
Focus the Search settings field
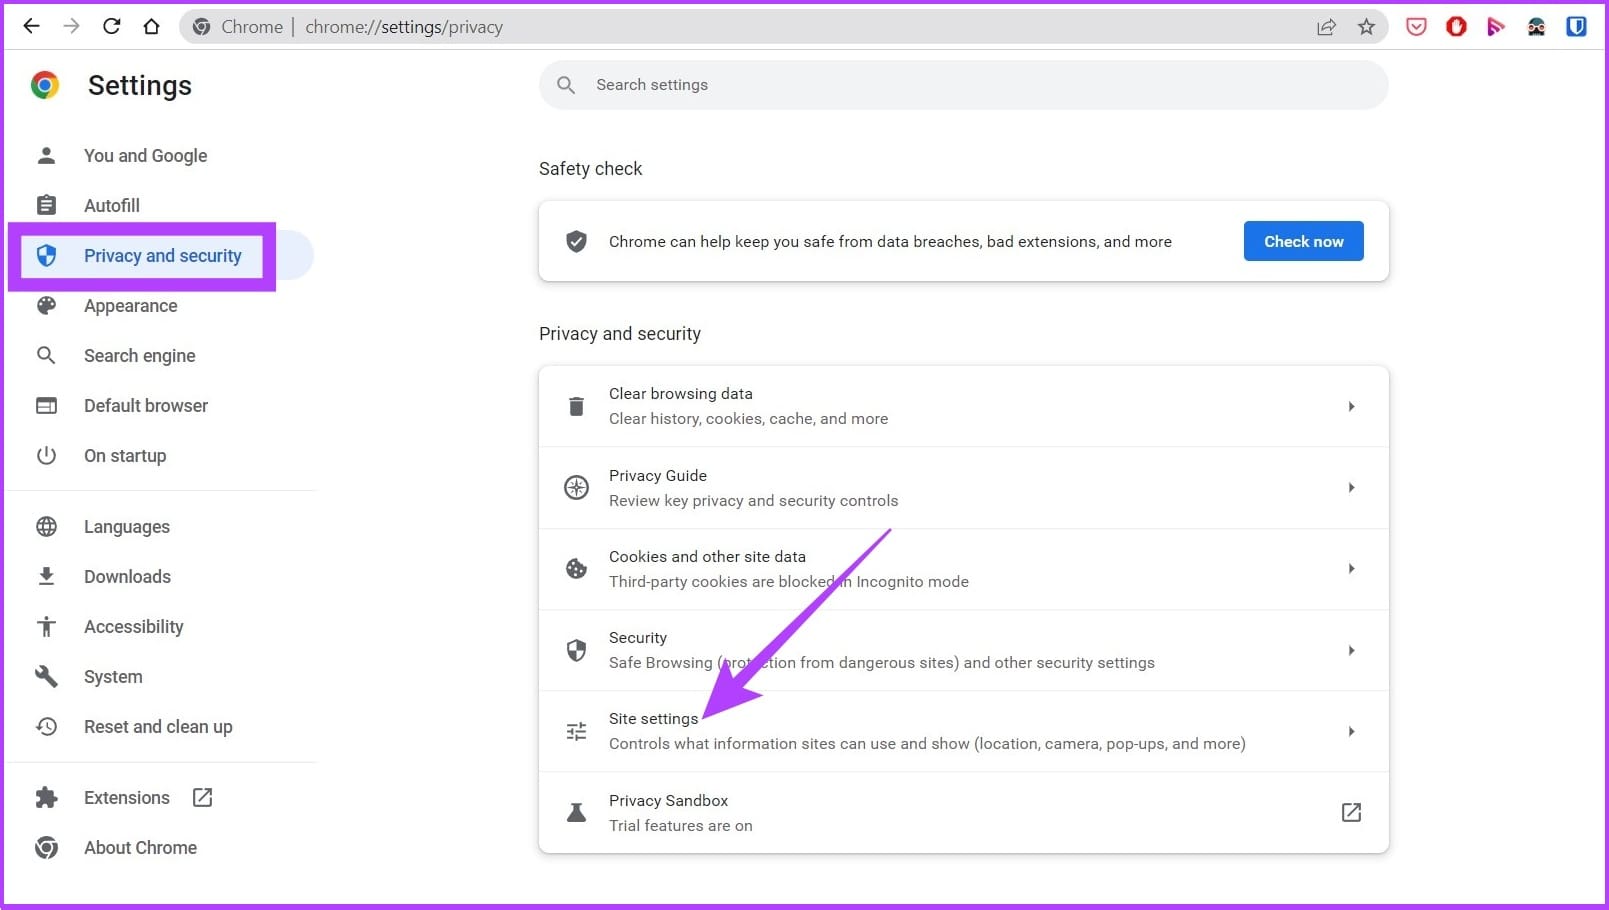963,85
